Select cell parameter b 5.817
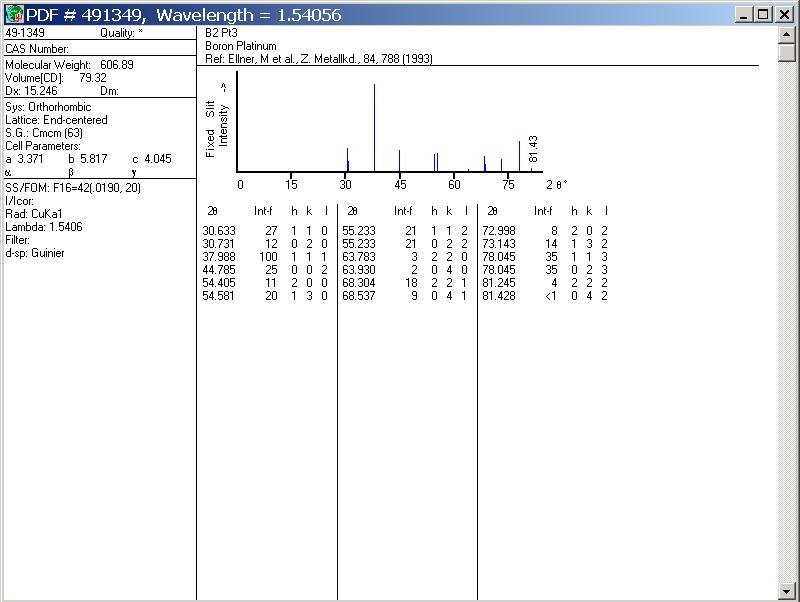This screenshot has width=800, height=602. click(x=88, y=159)
